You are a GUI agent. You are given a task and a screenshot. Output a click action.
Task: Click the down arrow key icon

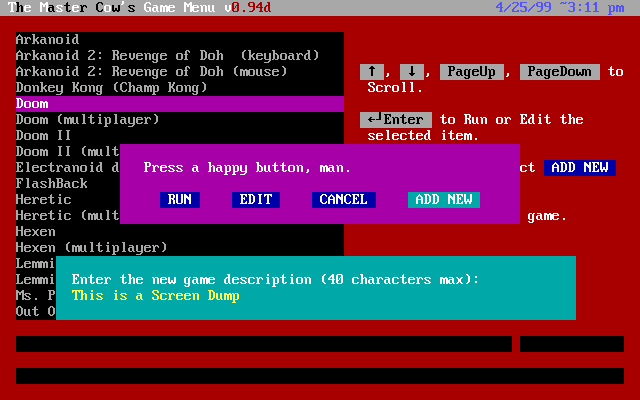412,72
